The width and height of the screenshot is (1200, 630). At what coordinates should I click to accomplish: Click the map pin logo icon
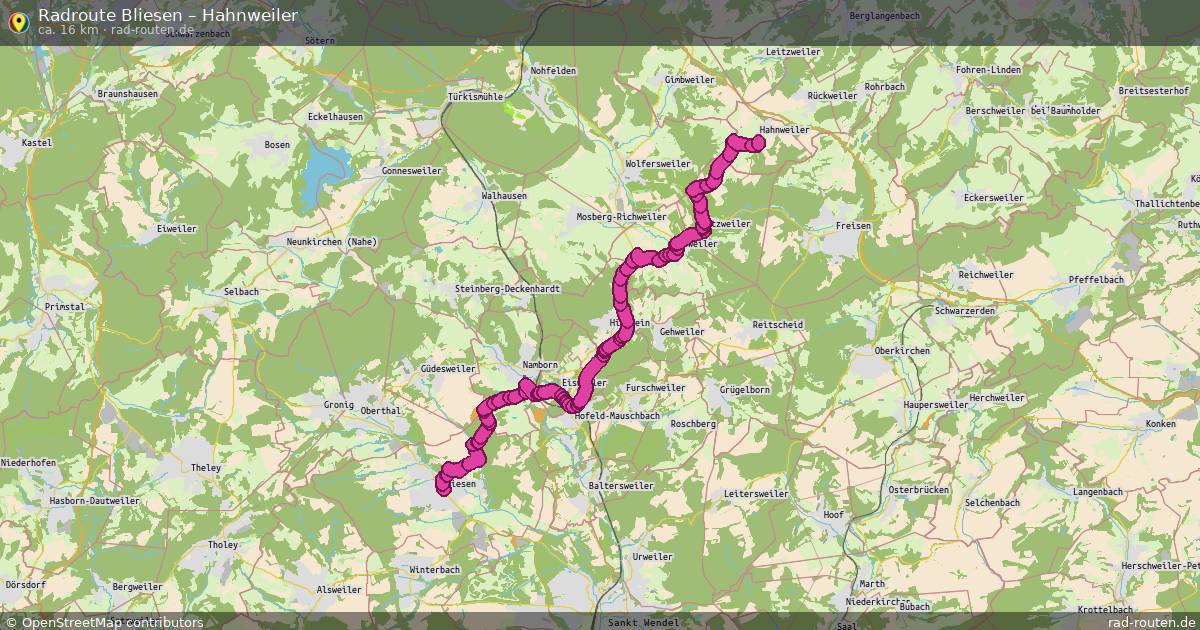point(18,21)
